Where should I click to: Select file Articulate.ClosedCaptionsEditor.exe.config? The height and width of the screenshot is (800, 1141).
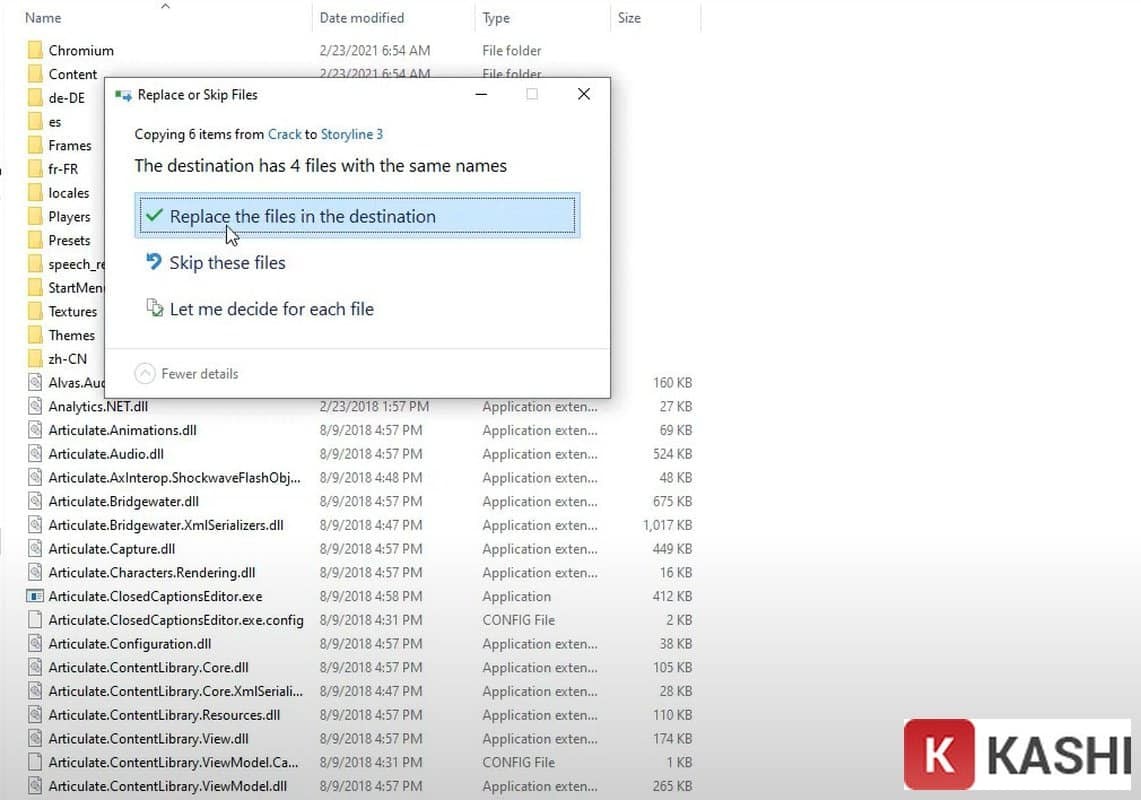pyautogui.click(x=175, y=620)
